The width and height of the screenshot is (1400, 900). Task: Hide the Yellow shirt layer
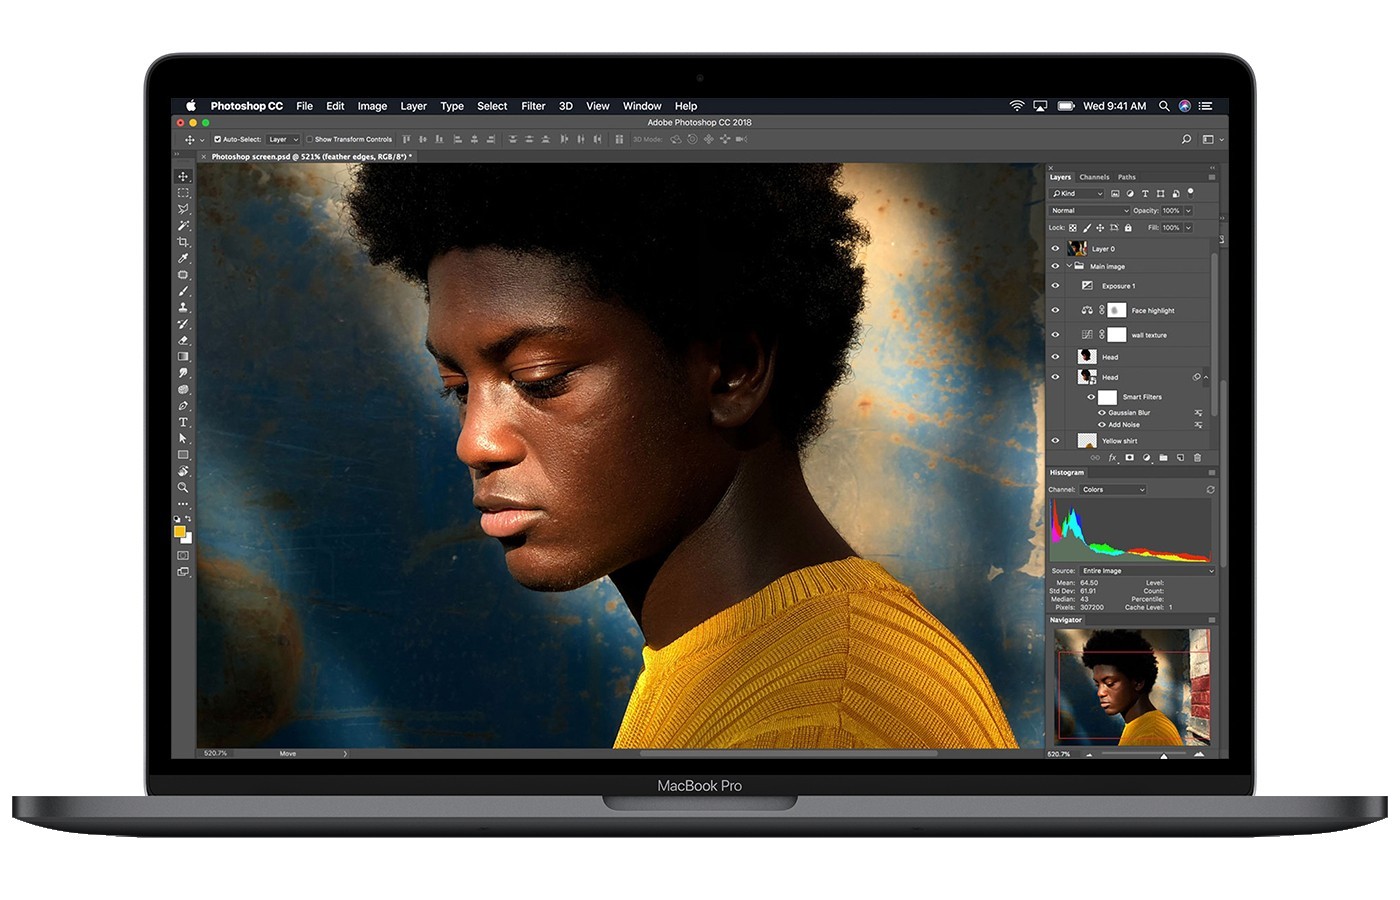1055,440
